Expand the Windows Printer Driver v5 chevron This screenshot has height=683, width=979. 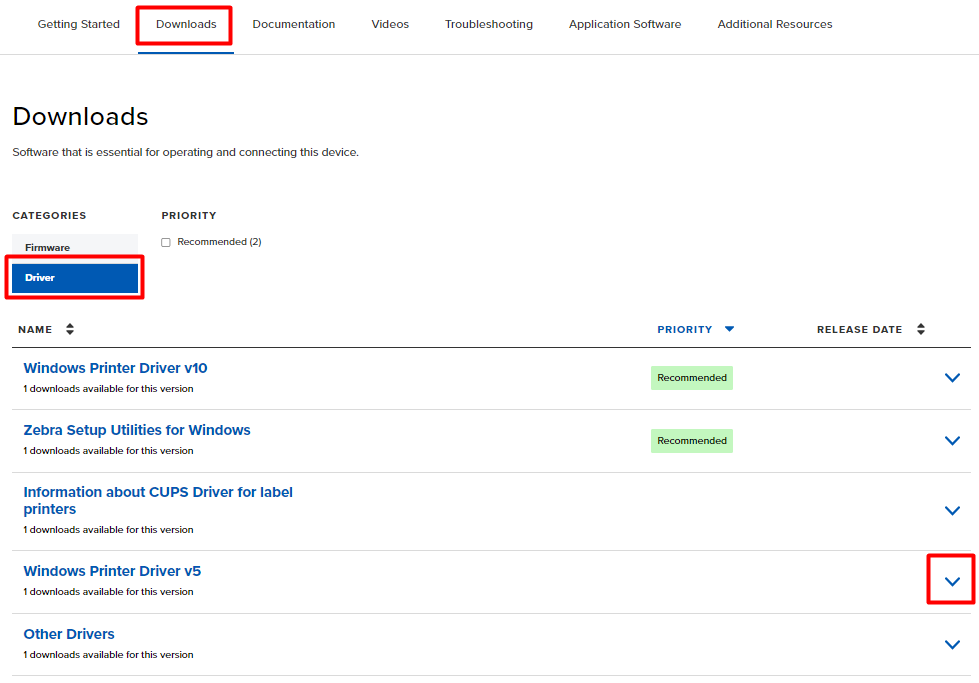click(x=952, y=581)
